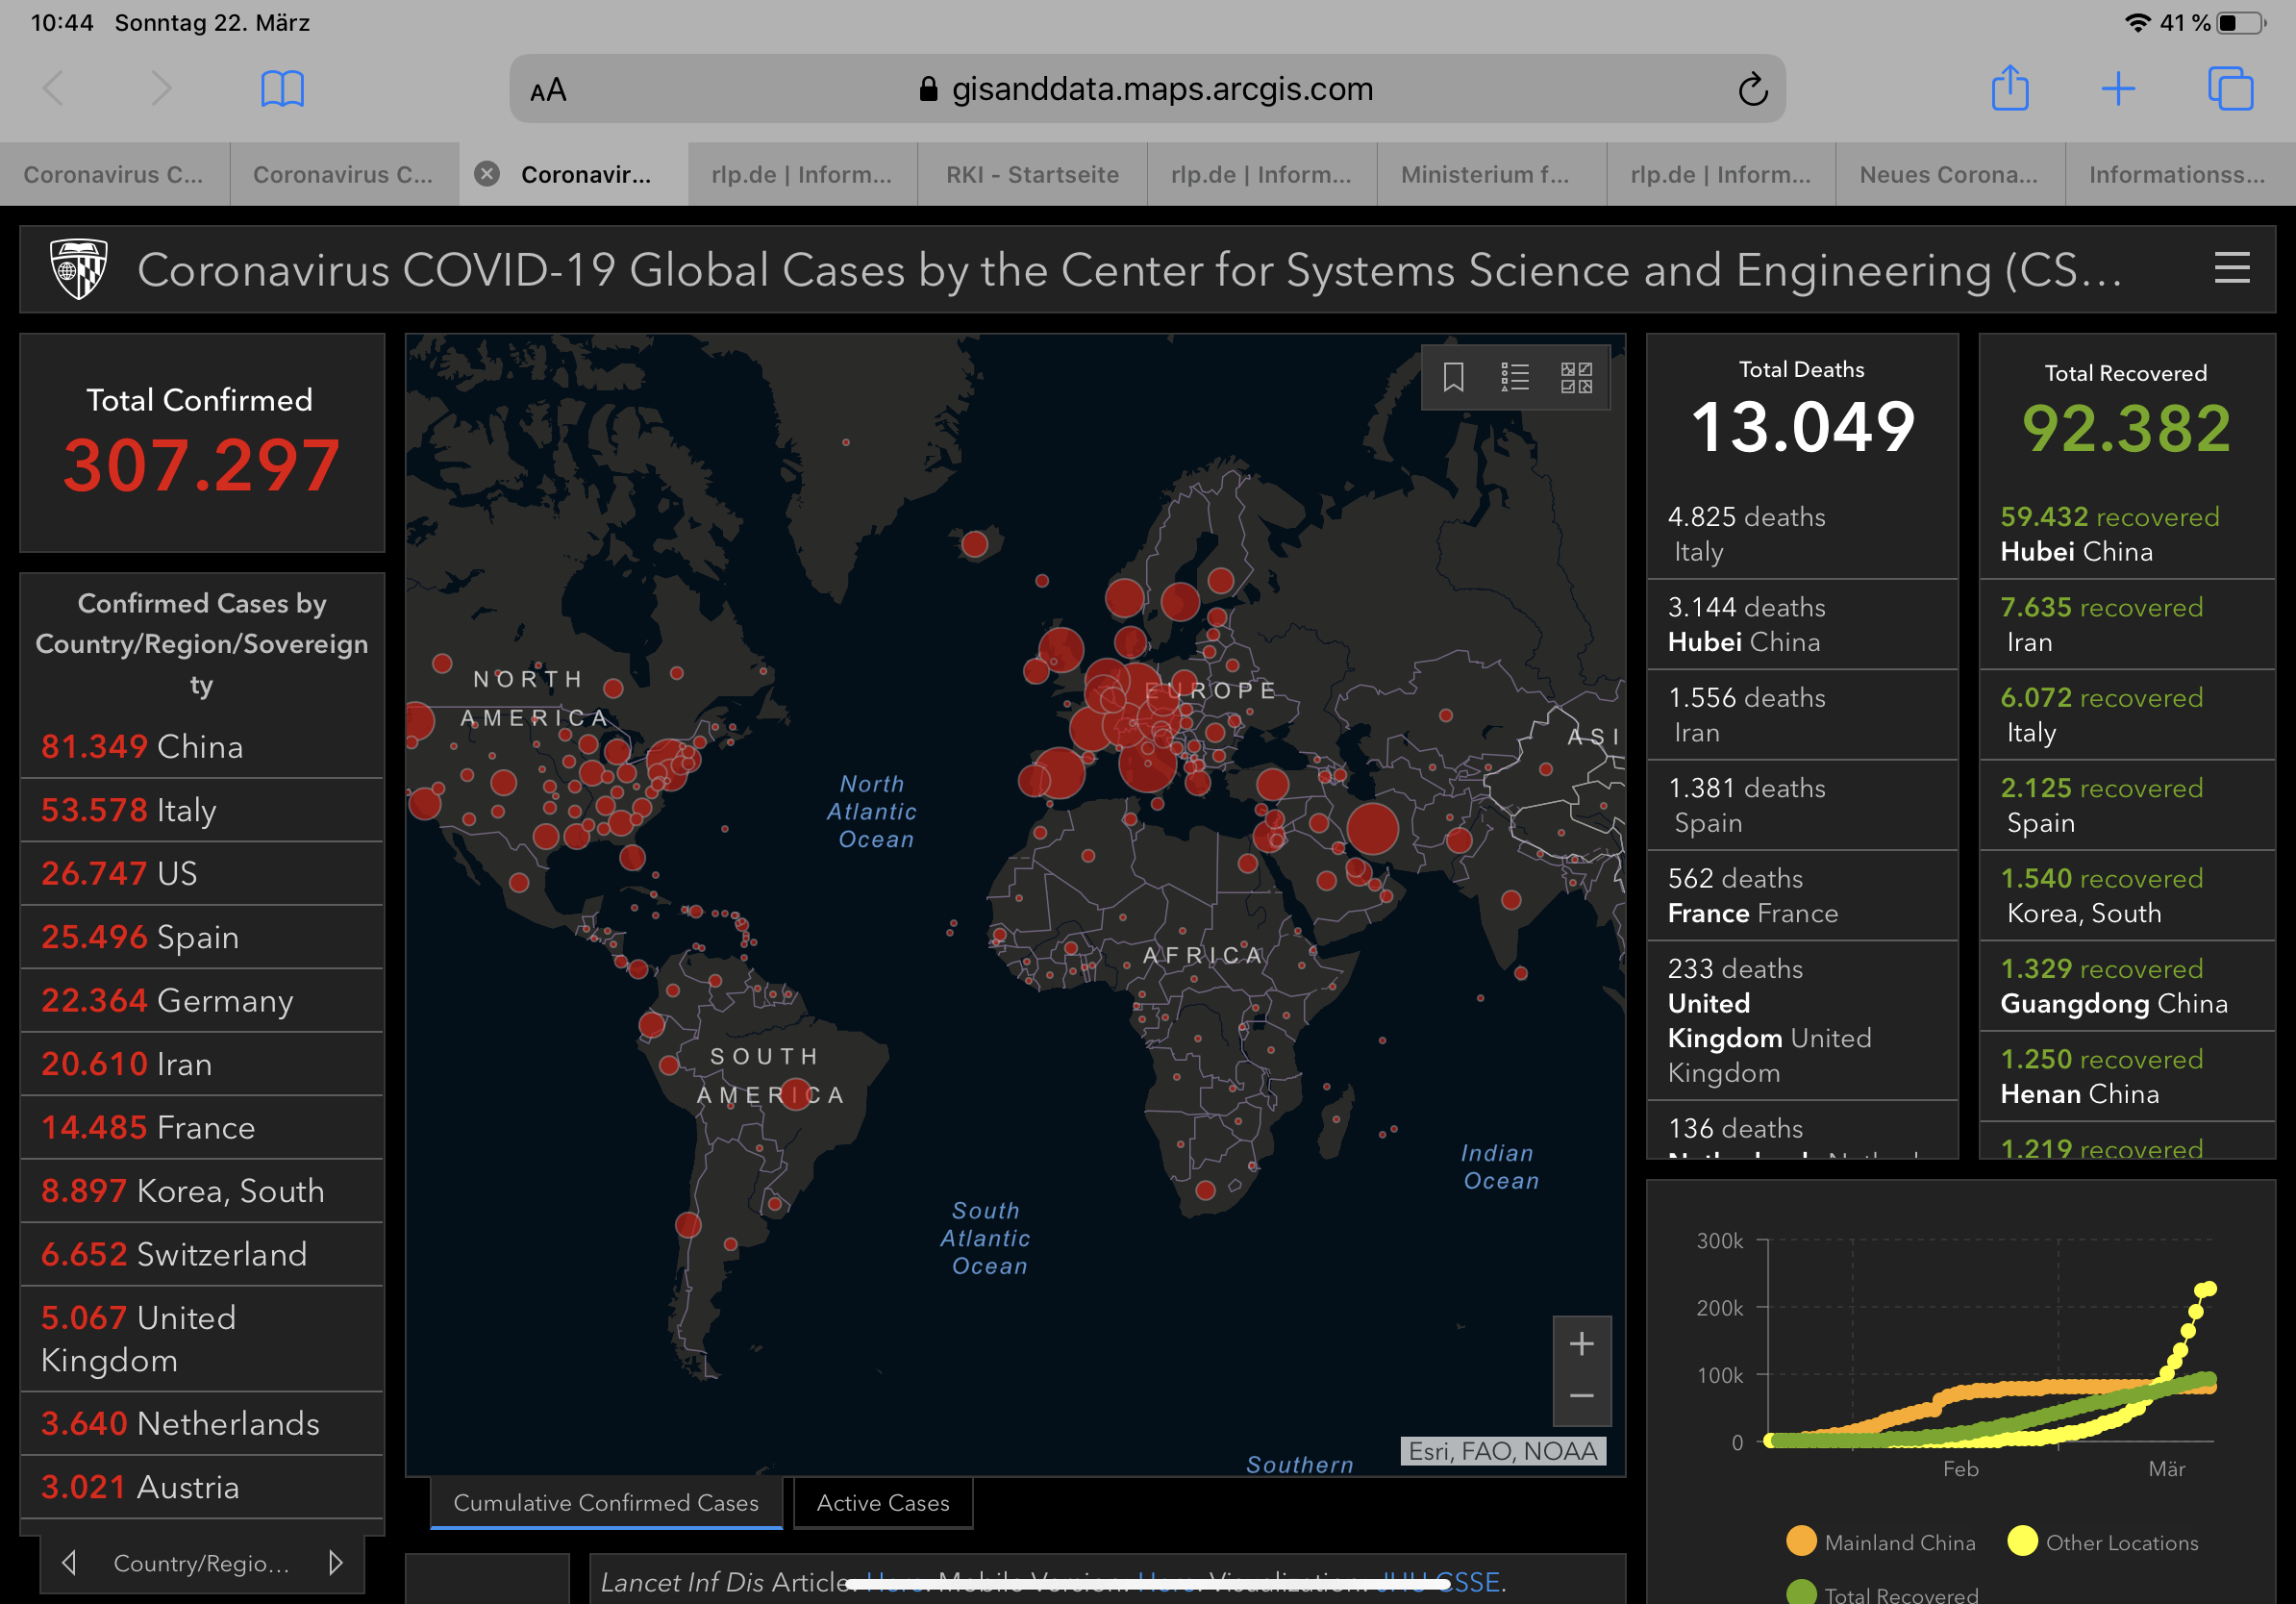Switch to the Neues Corona... tab

tap(1950, 174)
